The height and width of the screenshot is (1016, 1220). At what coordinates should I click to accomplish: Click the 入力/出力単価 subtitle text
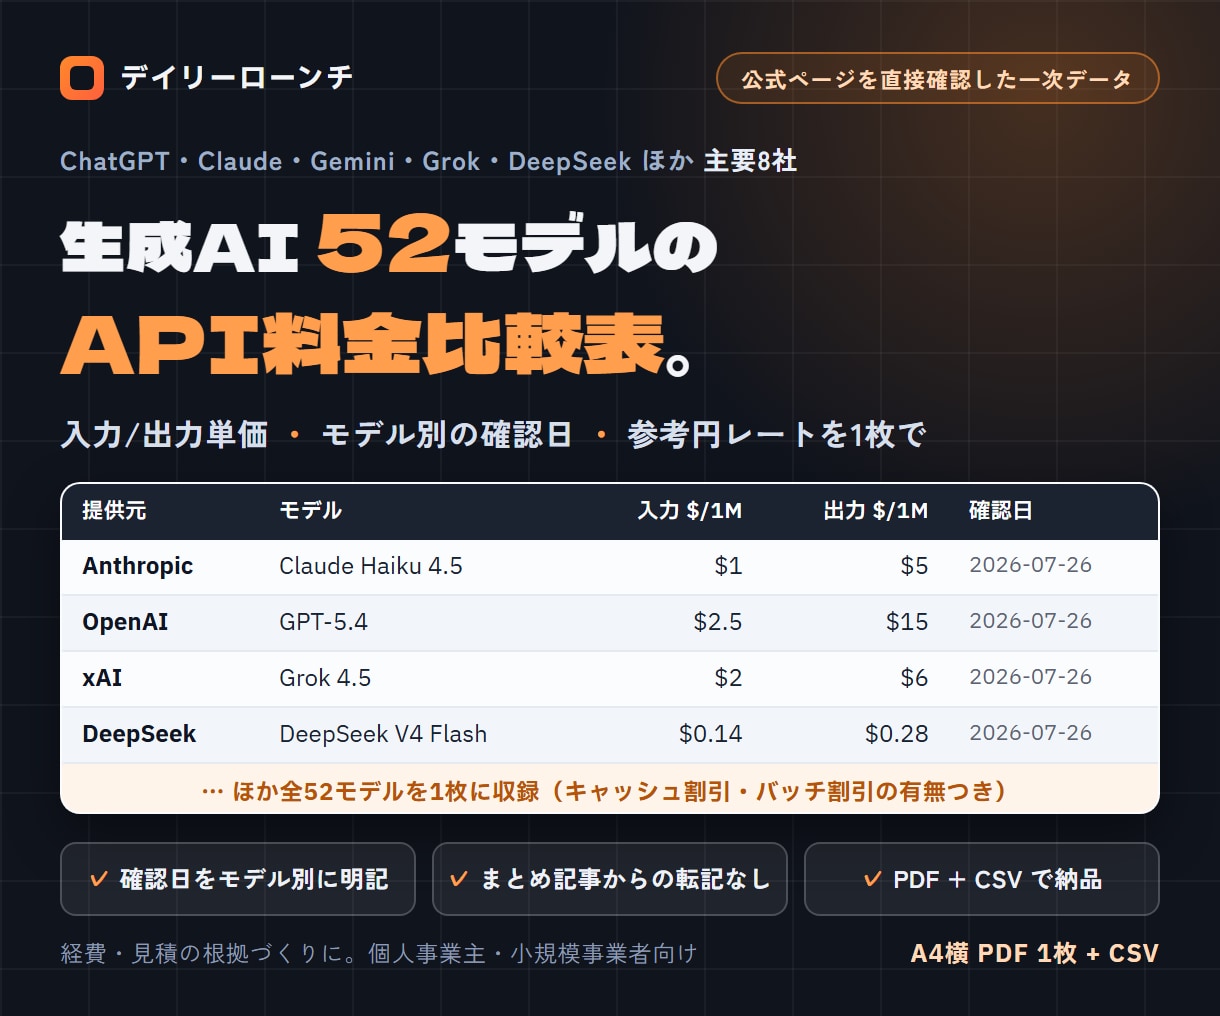pyautogui.click(x=164, y=435)
